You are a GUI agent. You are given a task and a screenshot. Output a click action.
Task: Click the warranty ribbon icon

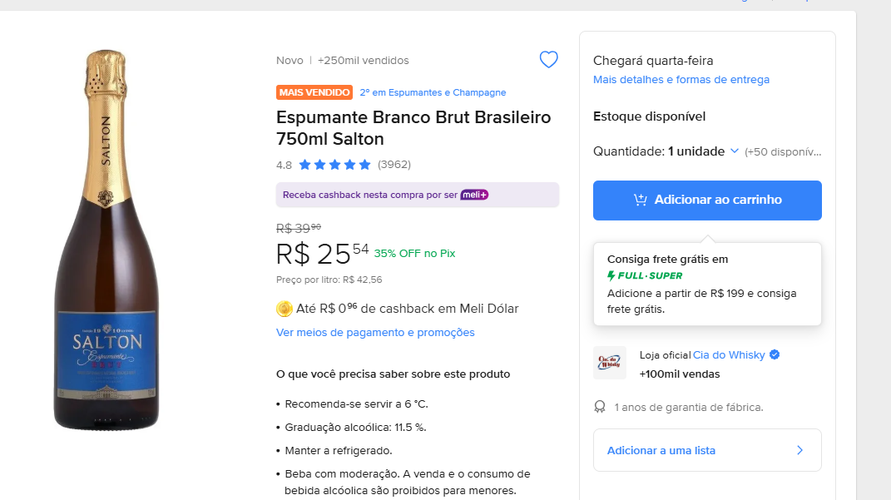tap(600, 407)
